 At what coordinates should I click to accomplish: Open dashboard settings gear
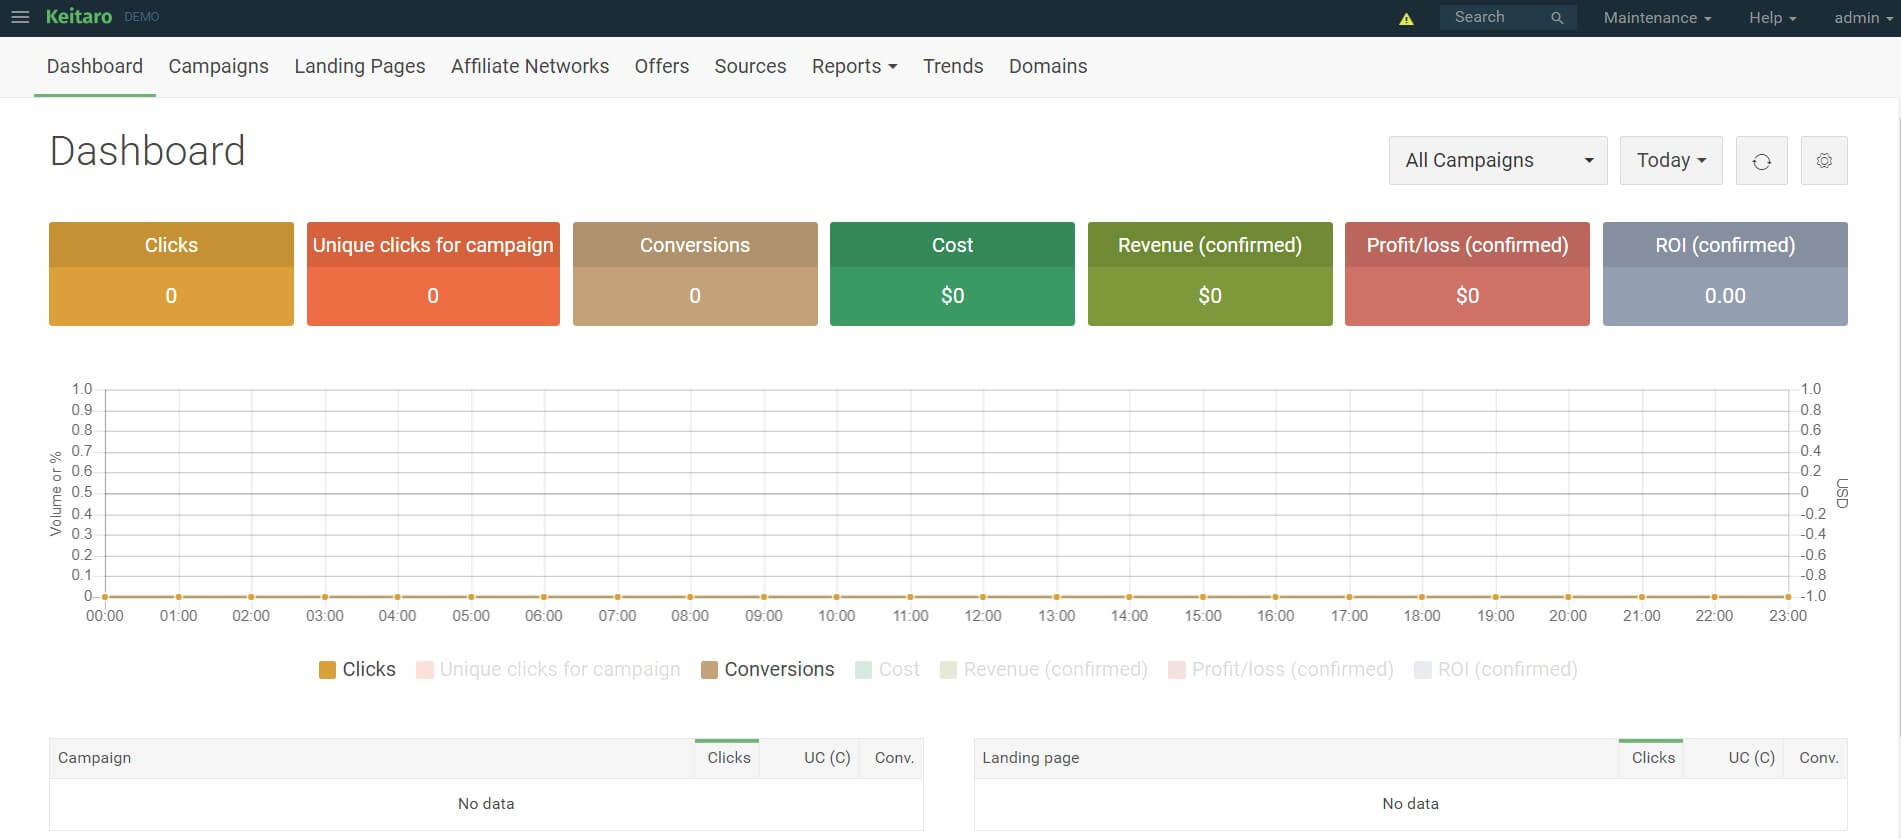pyautogui.click(x=1823, y=161)
